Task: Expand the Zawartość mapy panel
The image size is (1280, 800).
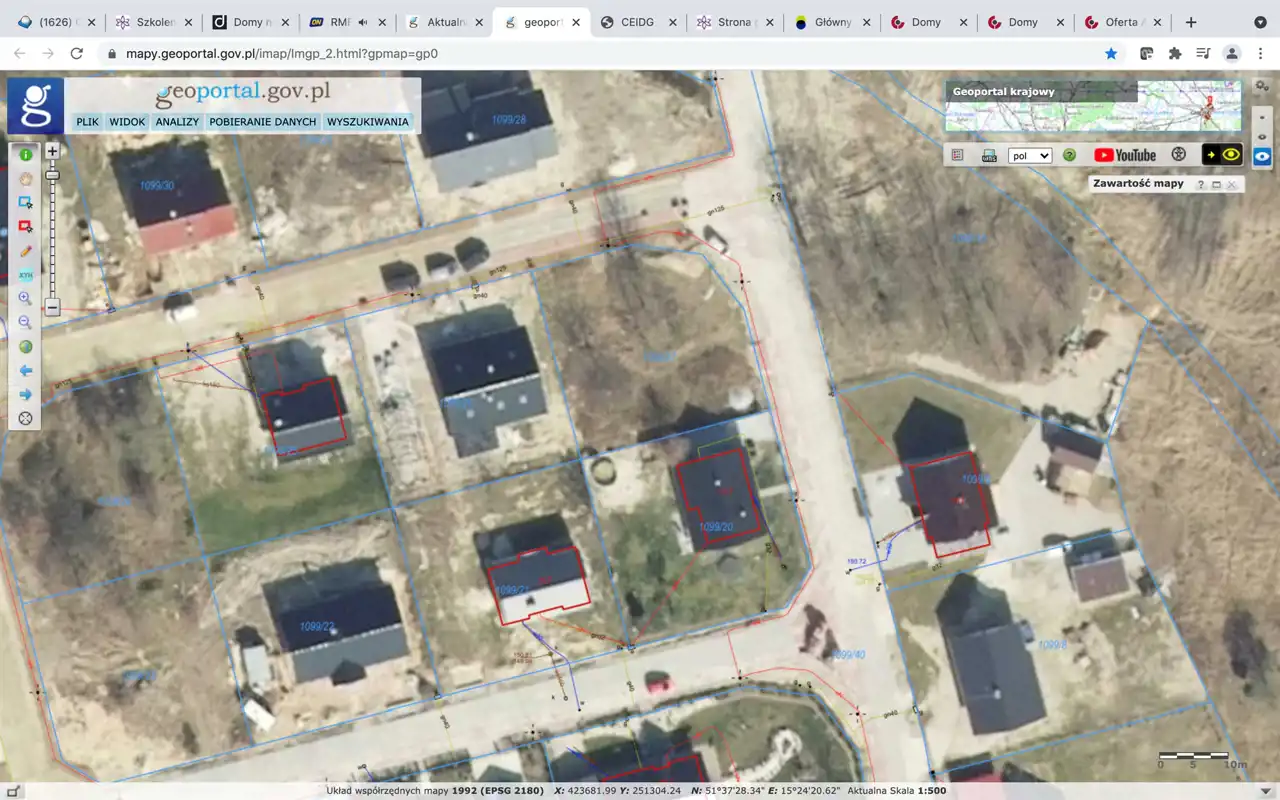Action: pyautogui.click(x=1216, y=184)
